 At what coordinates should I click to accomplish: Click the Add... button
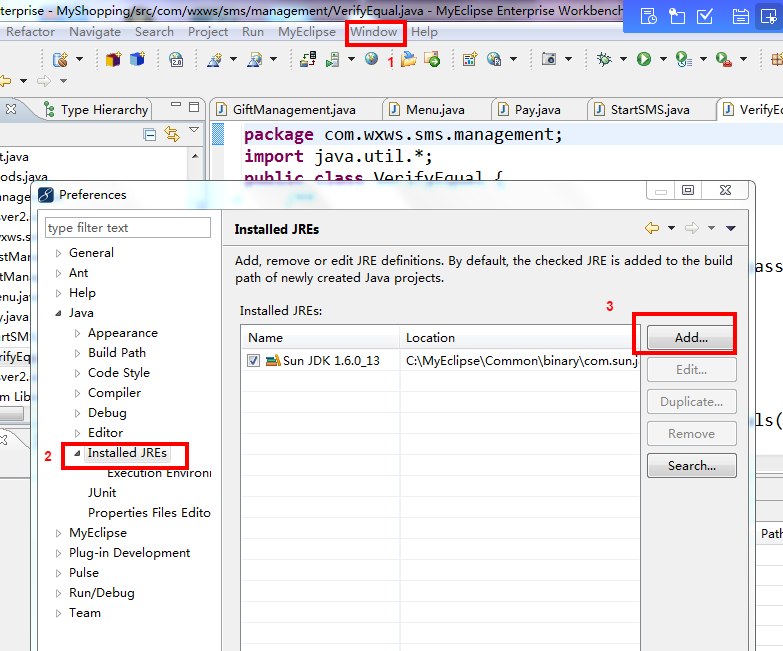(691, 338)
